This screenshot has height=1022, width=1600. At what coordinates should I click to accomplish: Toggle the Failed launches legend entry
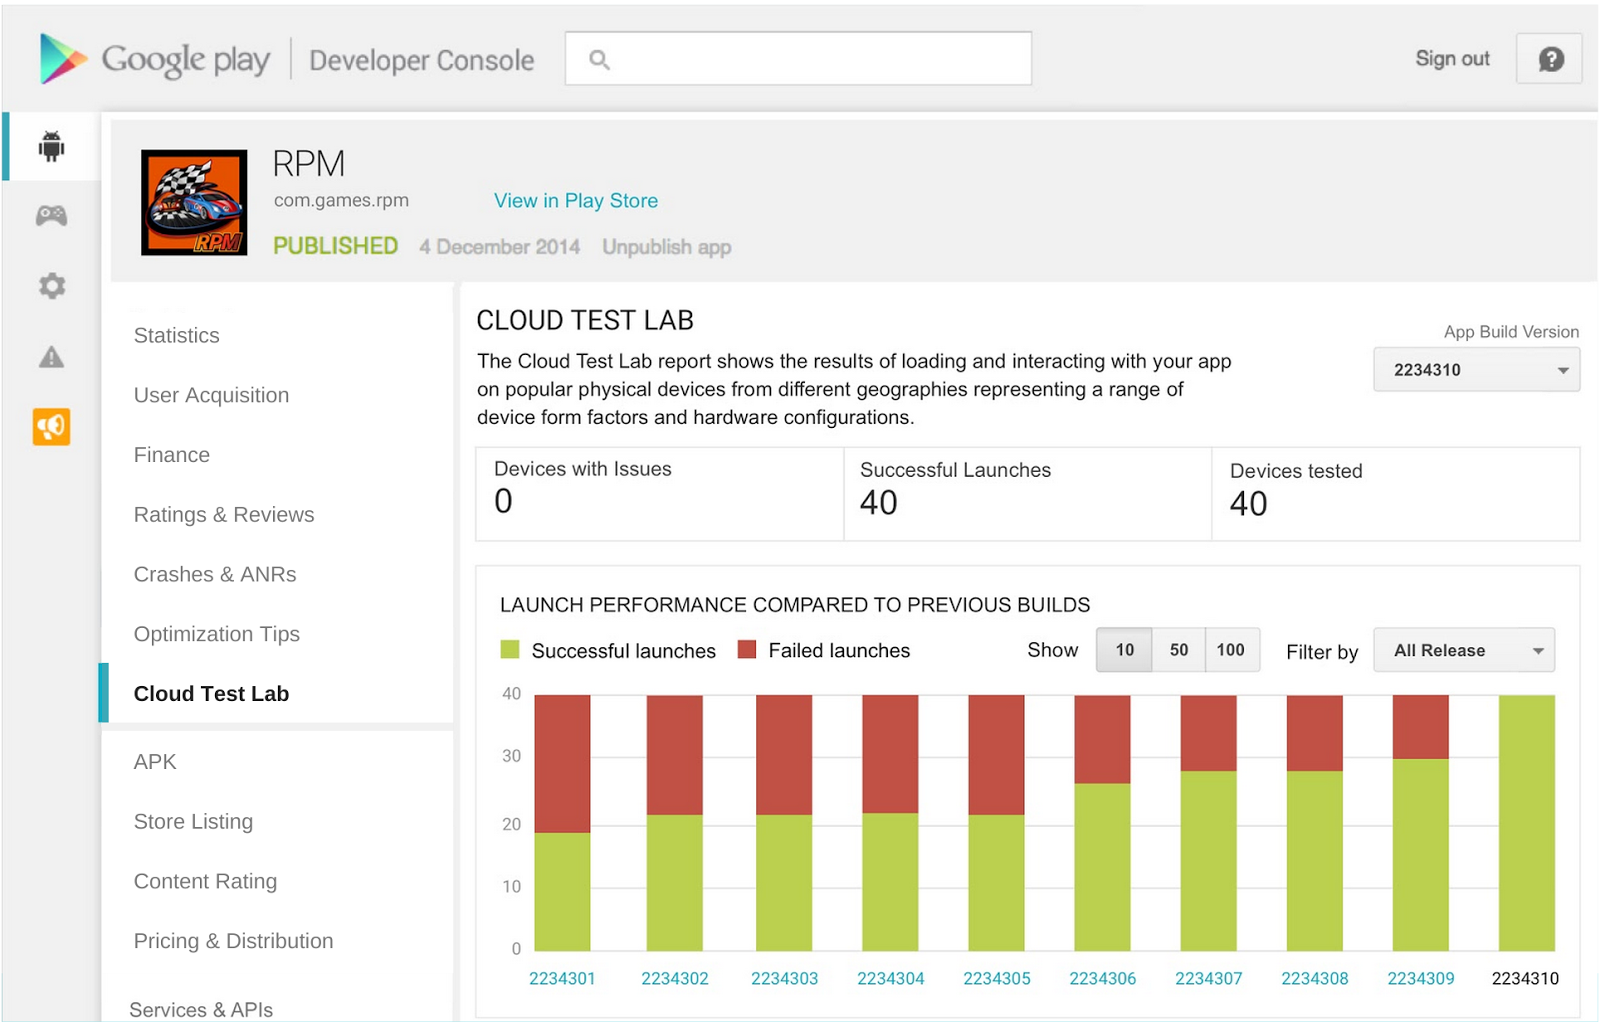[824, 650]
